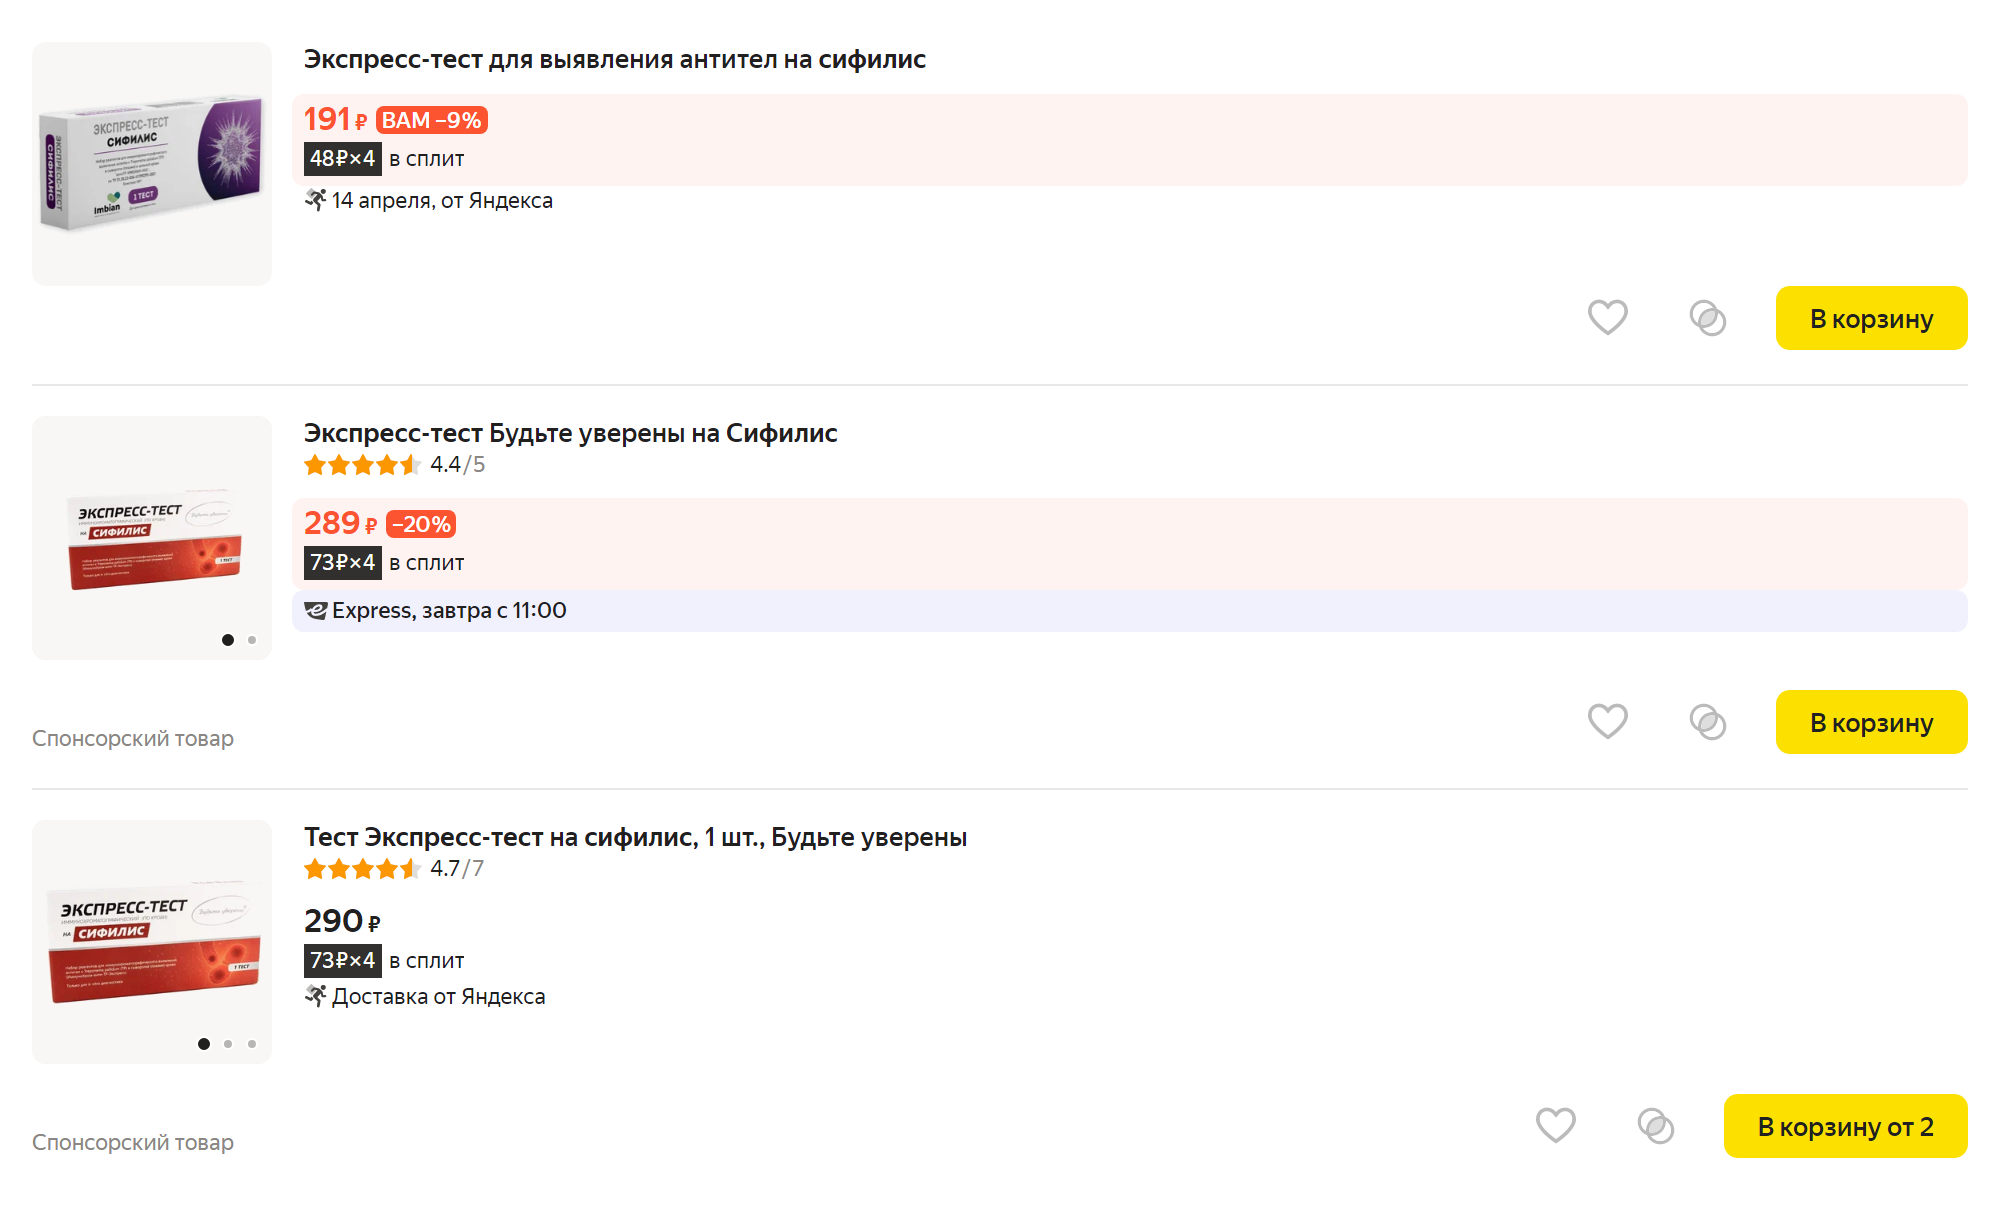Open 'Экспресс-тест Будьте уверены на Сифилис' title
Viewport: 2000px width, 1220px height.
click(571, 433)
